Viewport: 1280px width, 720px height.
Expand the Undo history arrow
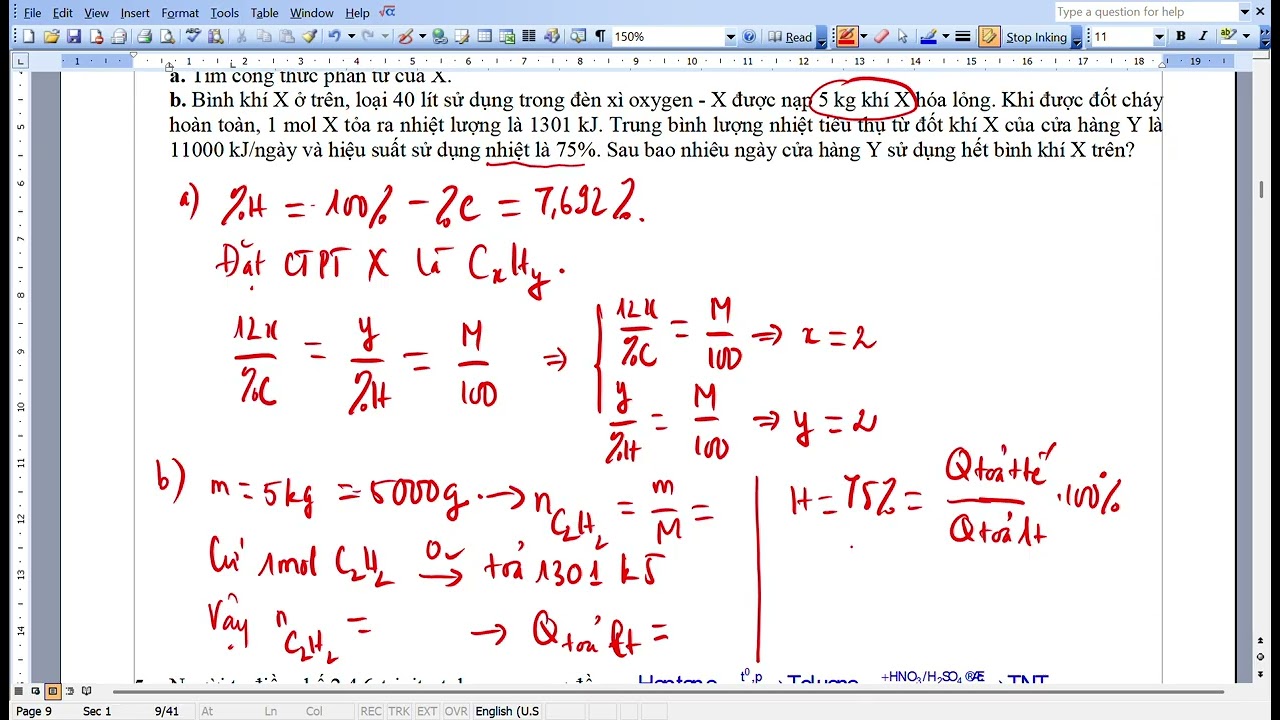pos(351,36)
